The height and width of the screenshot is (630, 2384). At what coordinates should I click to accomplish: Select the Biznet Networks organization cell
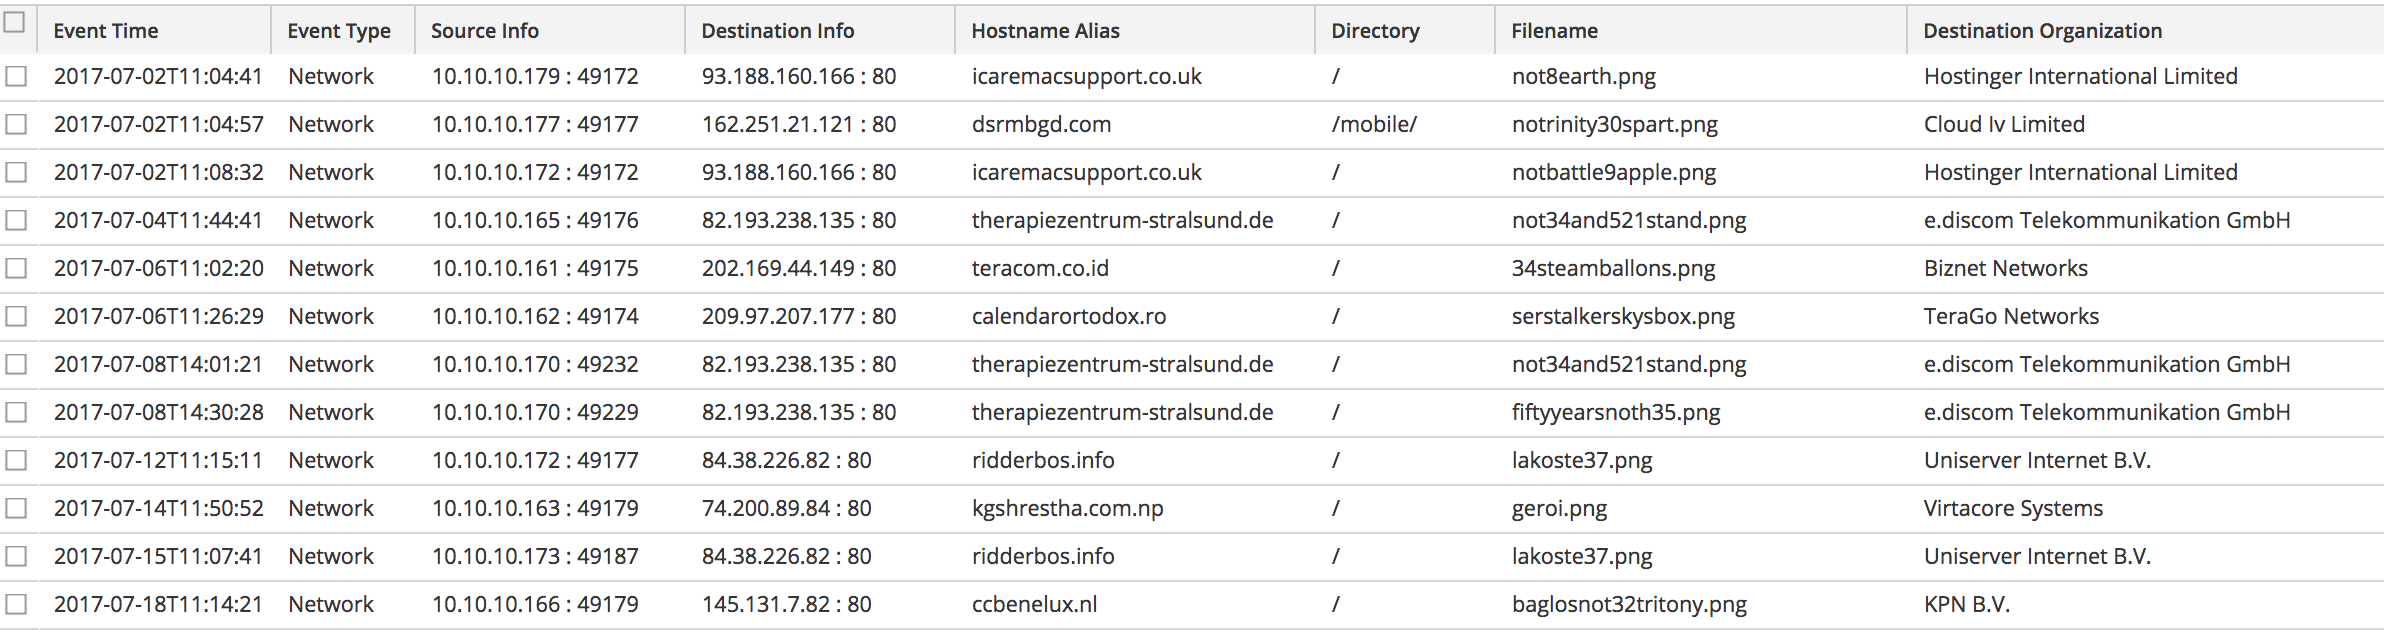pyautogui.click(x=2006, y=269)
